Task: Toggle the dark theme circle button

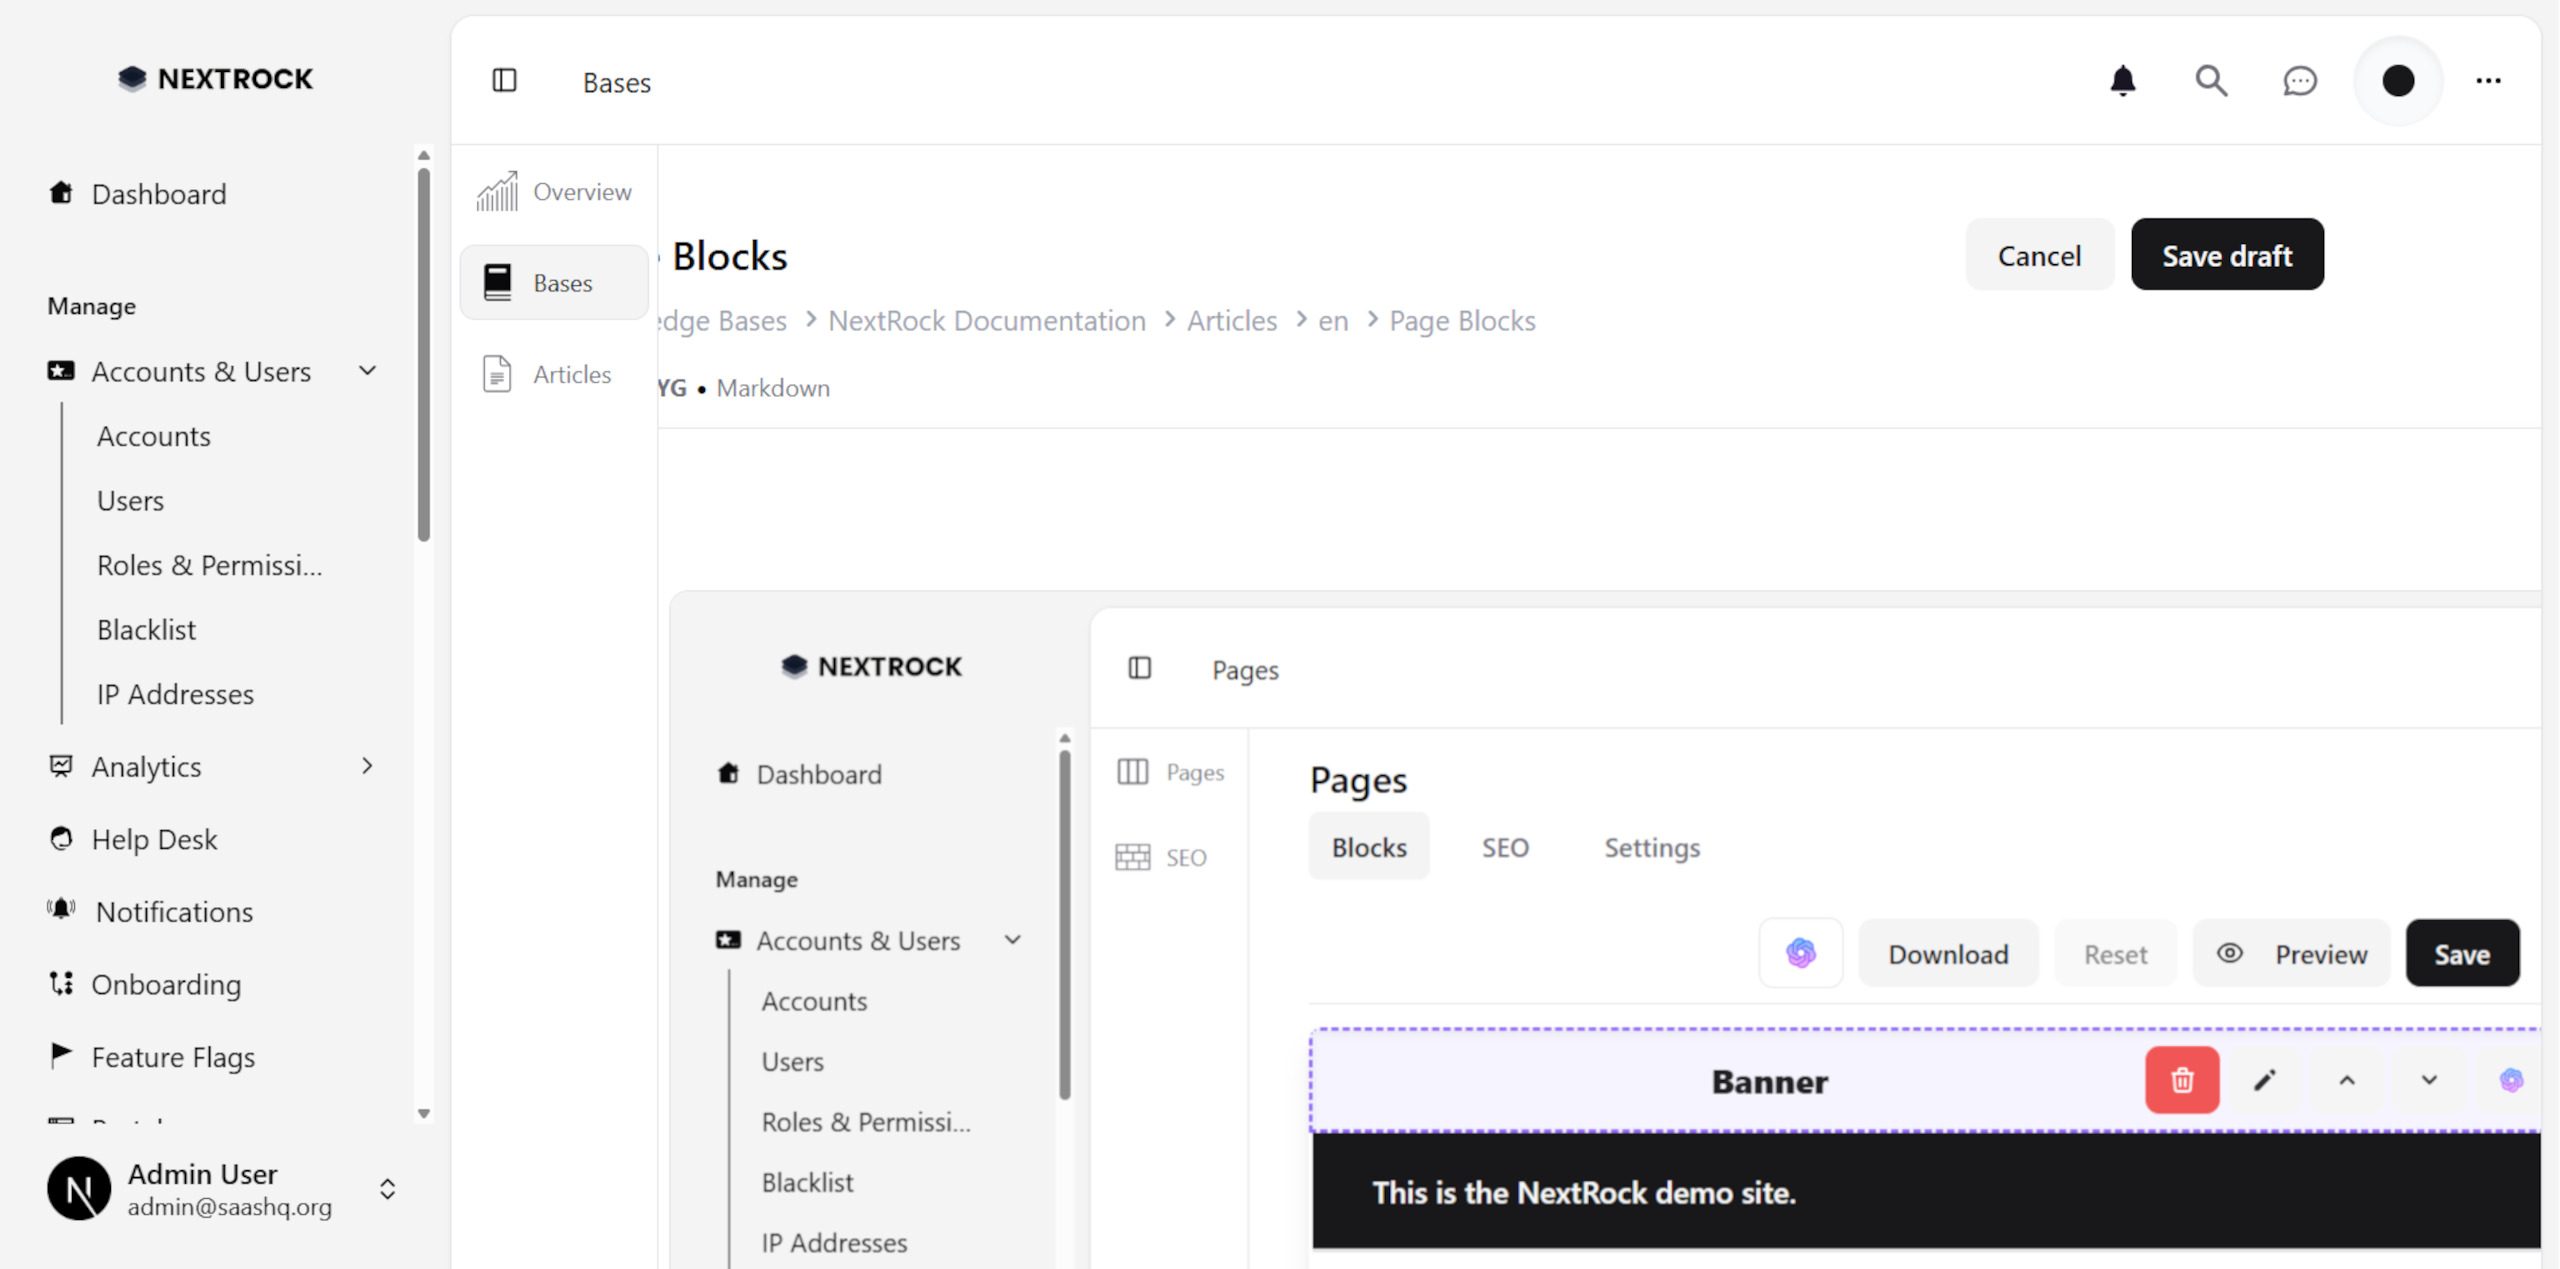Action: (2397, 81)
